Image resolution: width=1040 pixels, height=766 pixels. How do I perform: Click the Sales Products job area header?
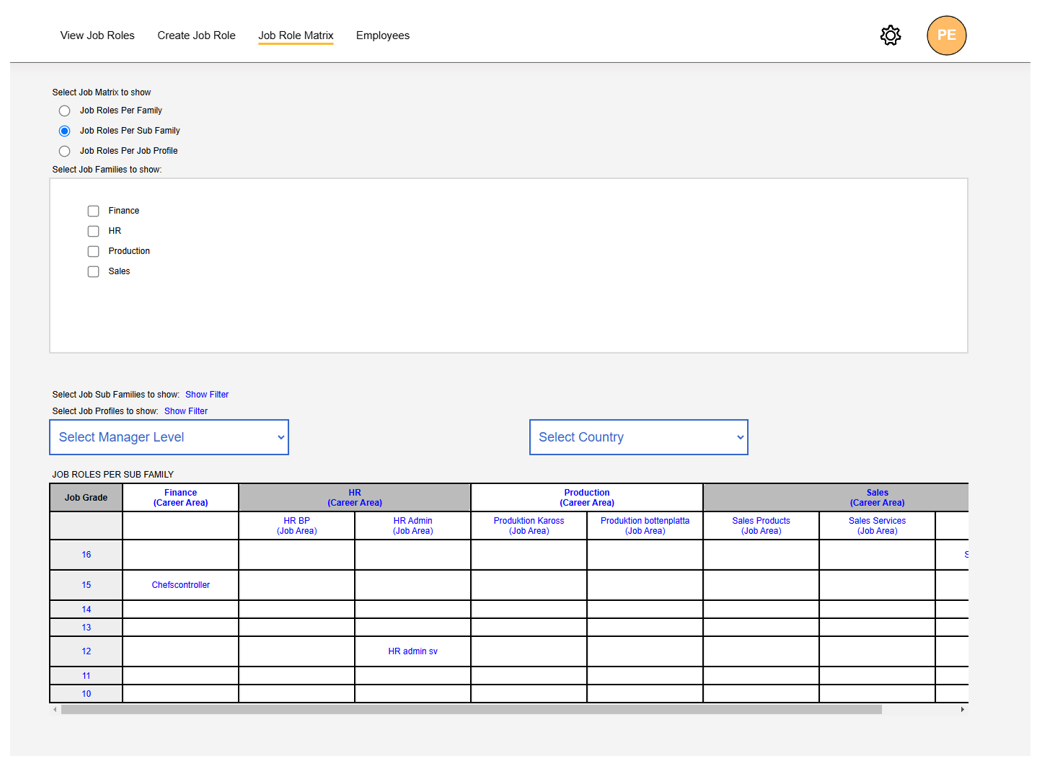761,525
